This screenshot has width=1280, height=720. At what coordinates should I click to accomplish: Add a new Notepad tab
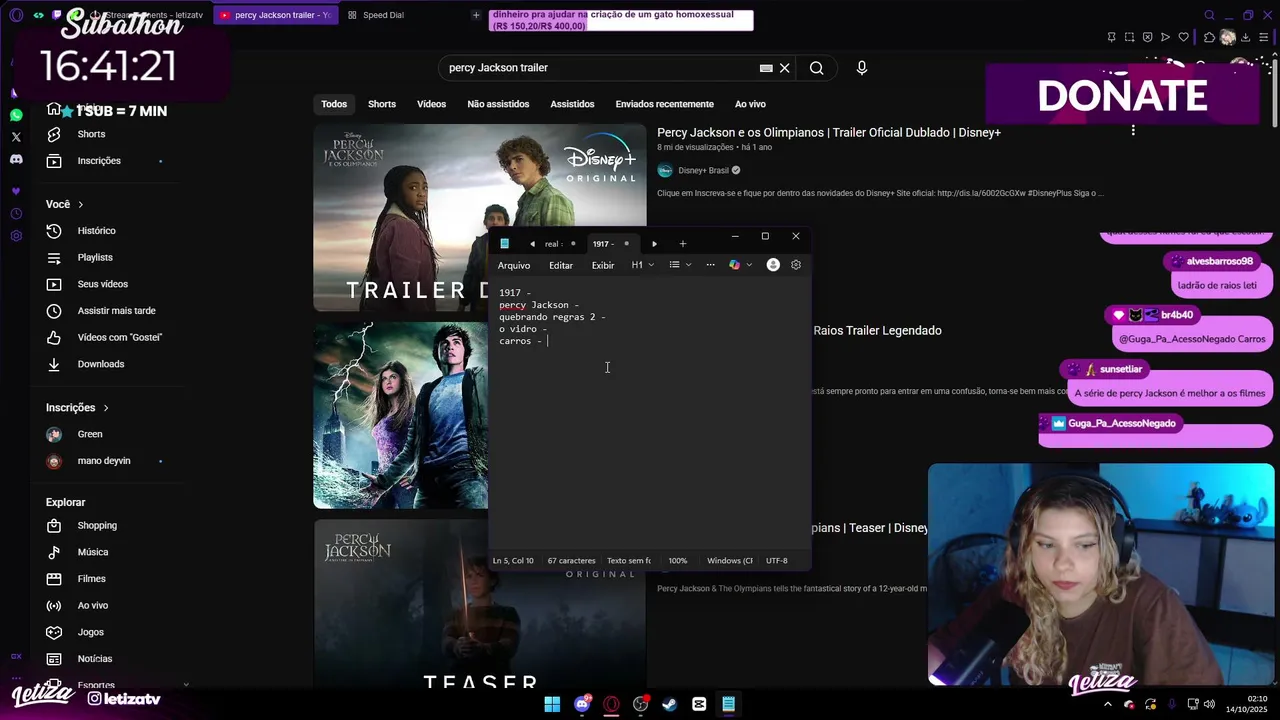(683, 244)
